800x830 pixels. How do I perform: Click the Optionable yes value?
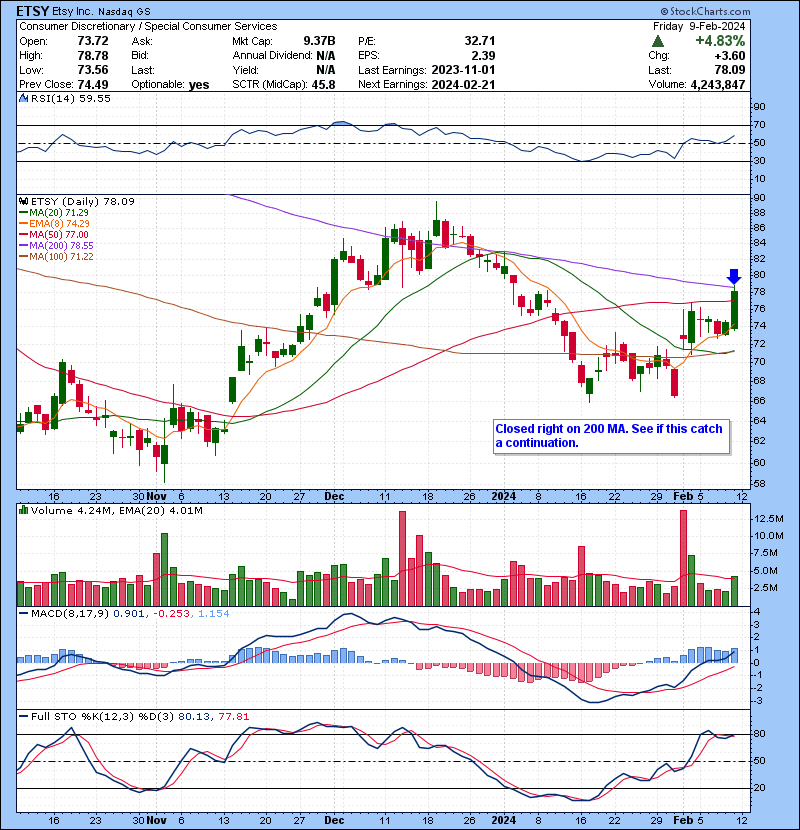pyautogui.click(x=199, y=85)
